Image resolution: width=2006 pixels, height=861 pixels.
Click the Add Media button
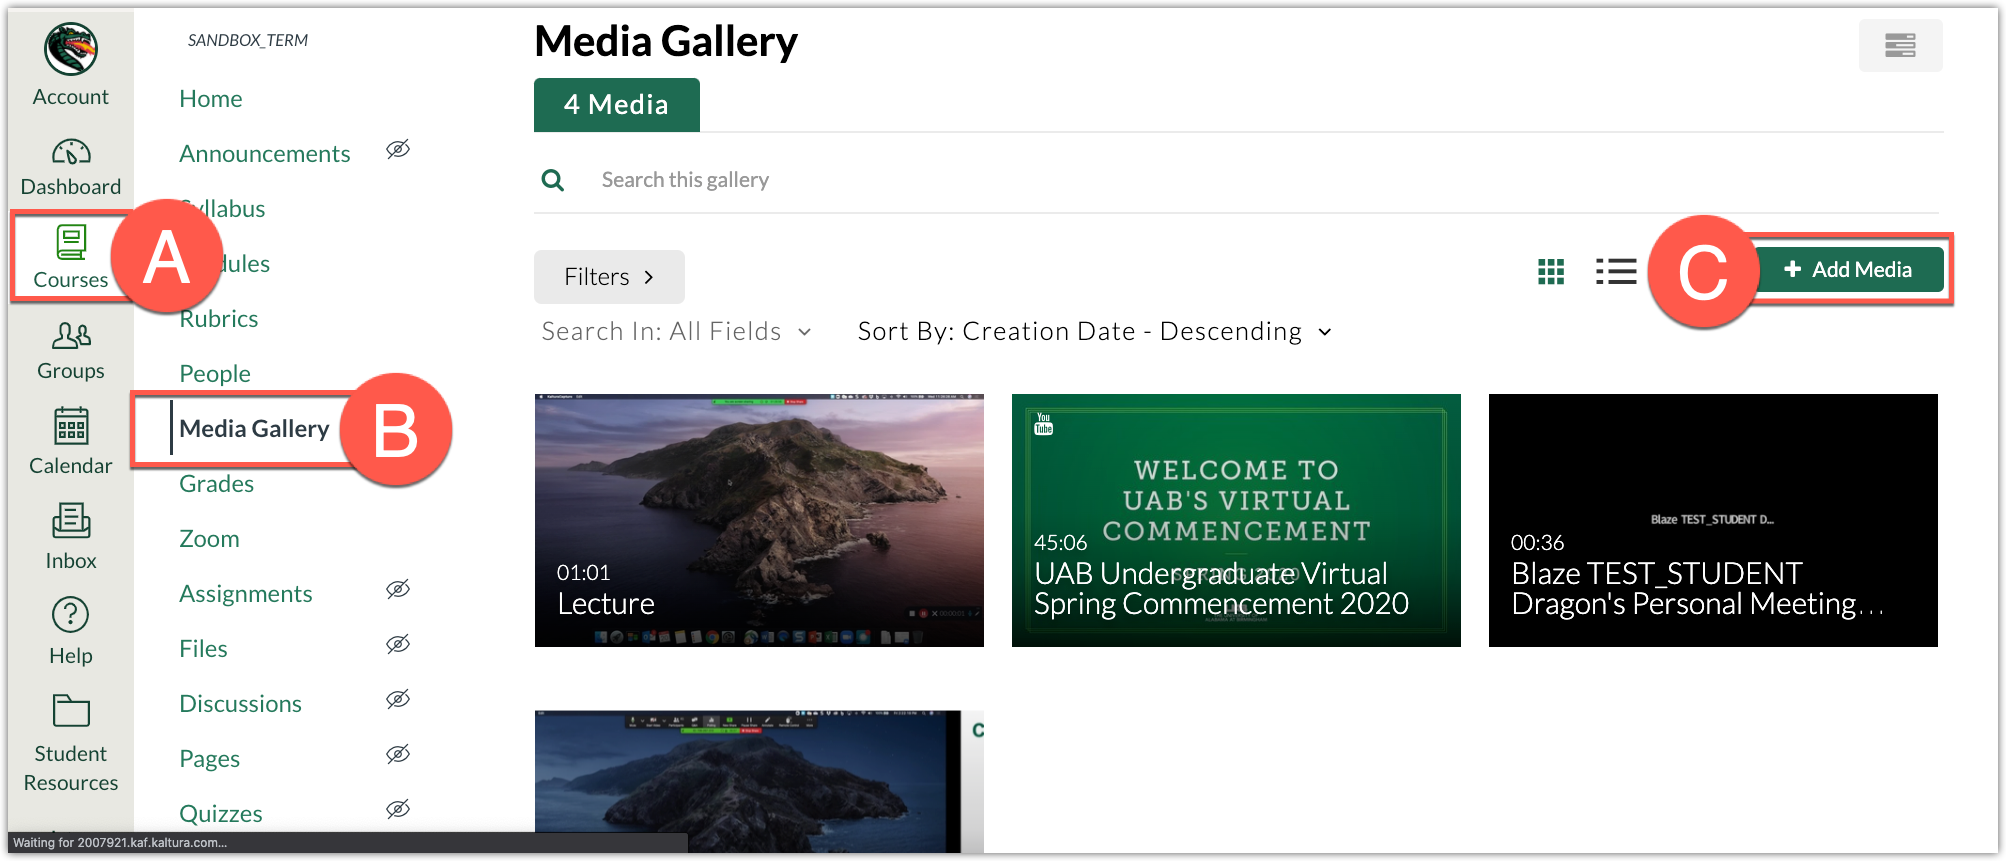tap(1848, 270)
